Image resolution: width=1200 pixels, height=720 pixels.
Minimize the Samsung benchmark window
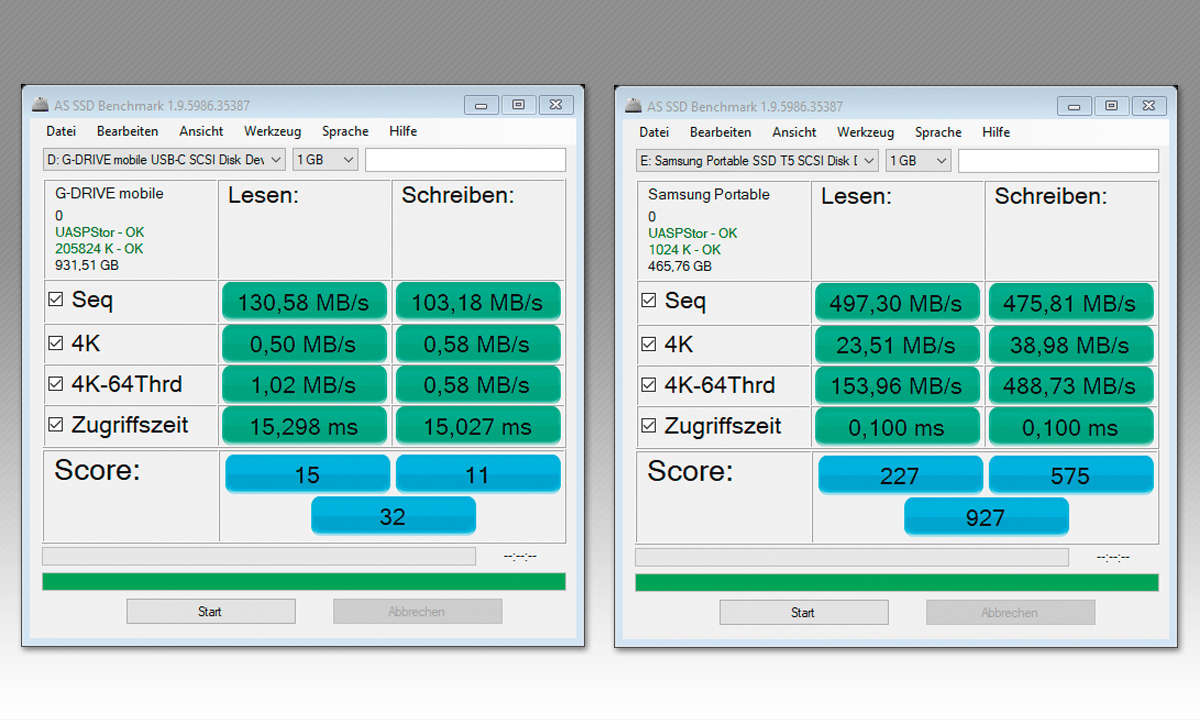coord(1075,105)
